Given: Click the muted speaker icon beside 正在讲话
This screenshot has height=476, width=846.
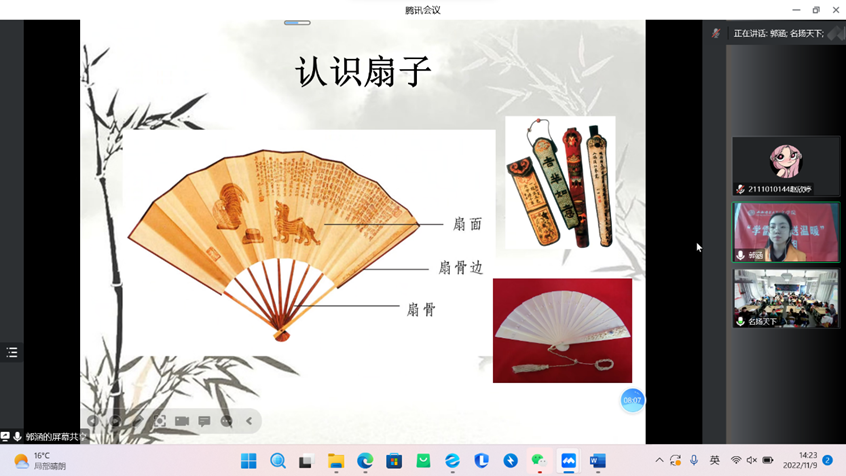Looking at the screenshot, I should [x=716, y=33].
